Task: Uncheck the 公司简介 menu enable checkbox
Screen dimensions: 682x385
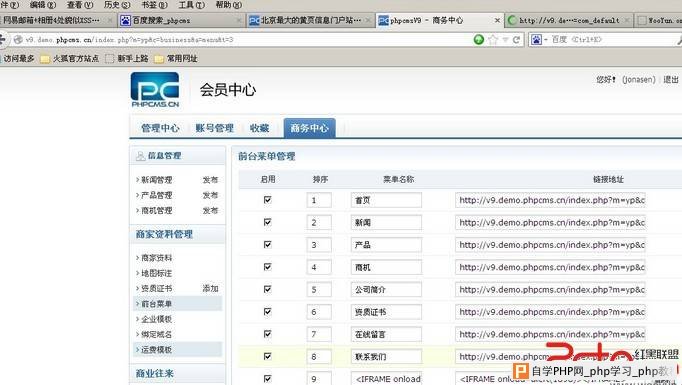Action: point(267,289)
